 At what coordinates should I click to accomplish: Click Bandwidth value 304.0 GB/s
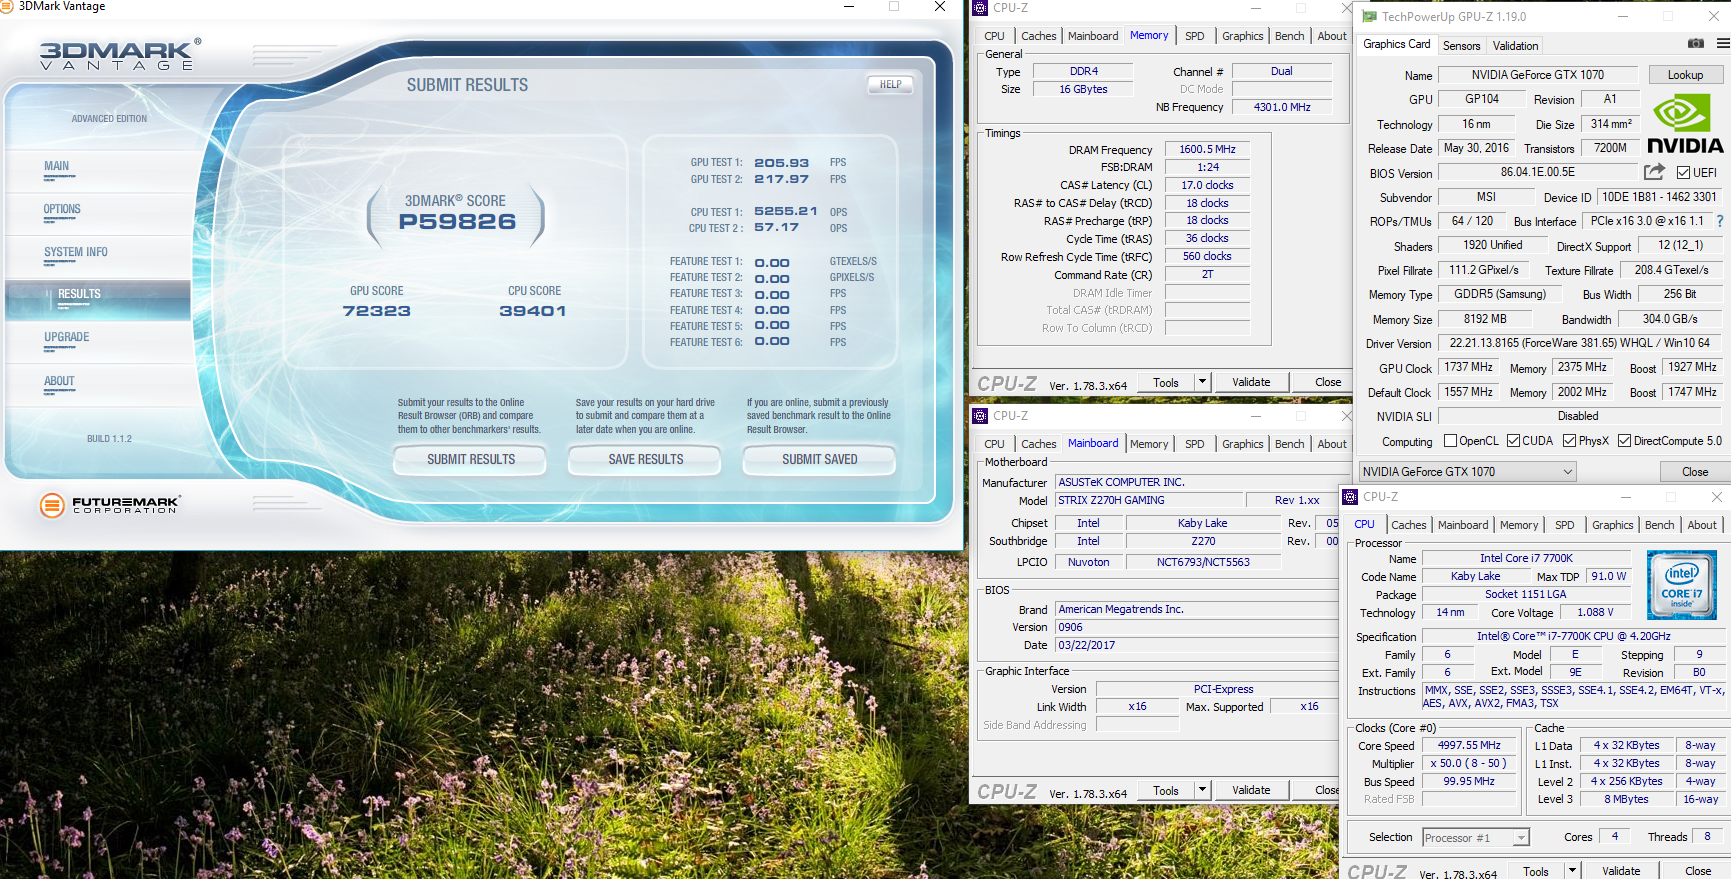click(x=1670, y=319)
